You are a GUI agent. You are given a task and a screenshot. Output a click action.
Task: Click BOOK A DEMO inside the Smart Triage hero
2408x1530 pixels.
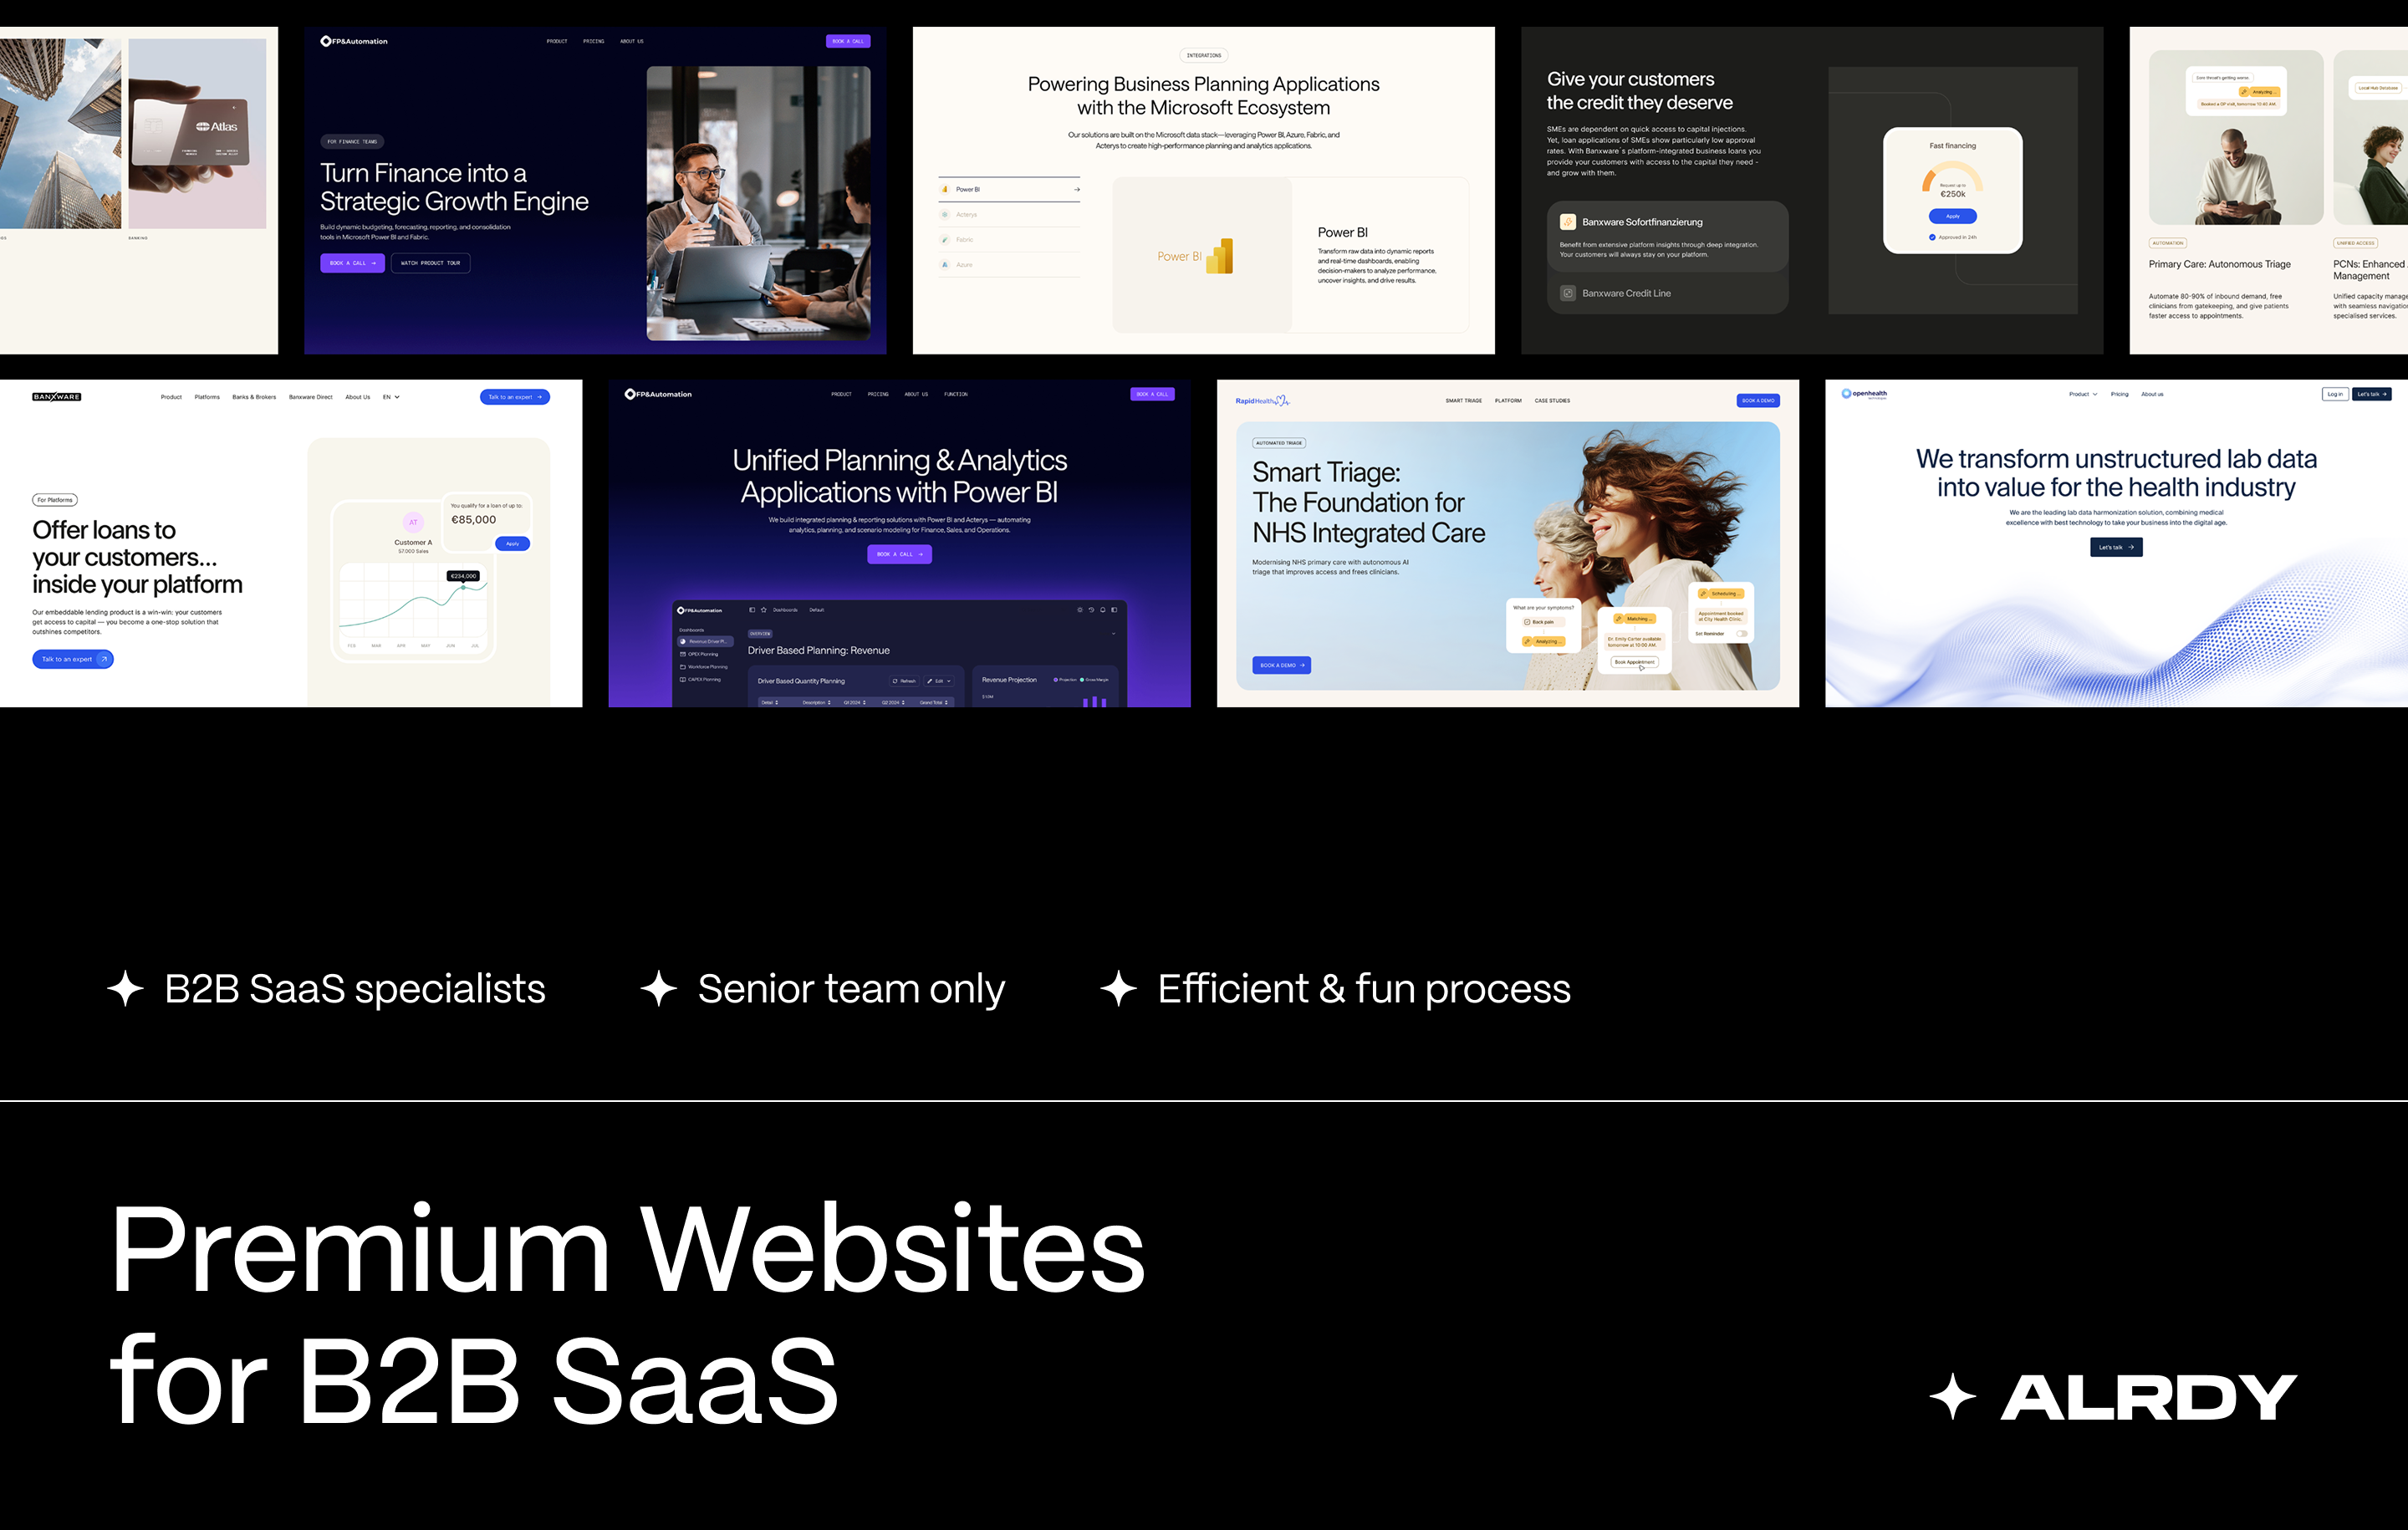(x=1281, y=665)
